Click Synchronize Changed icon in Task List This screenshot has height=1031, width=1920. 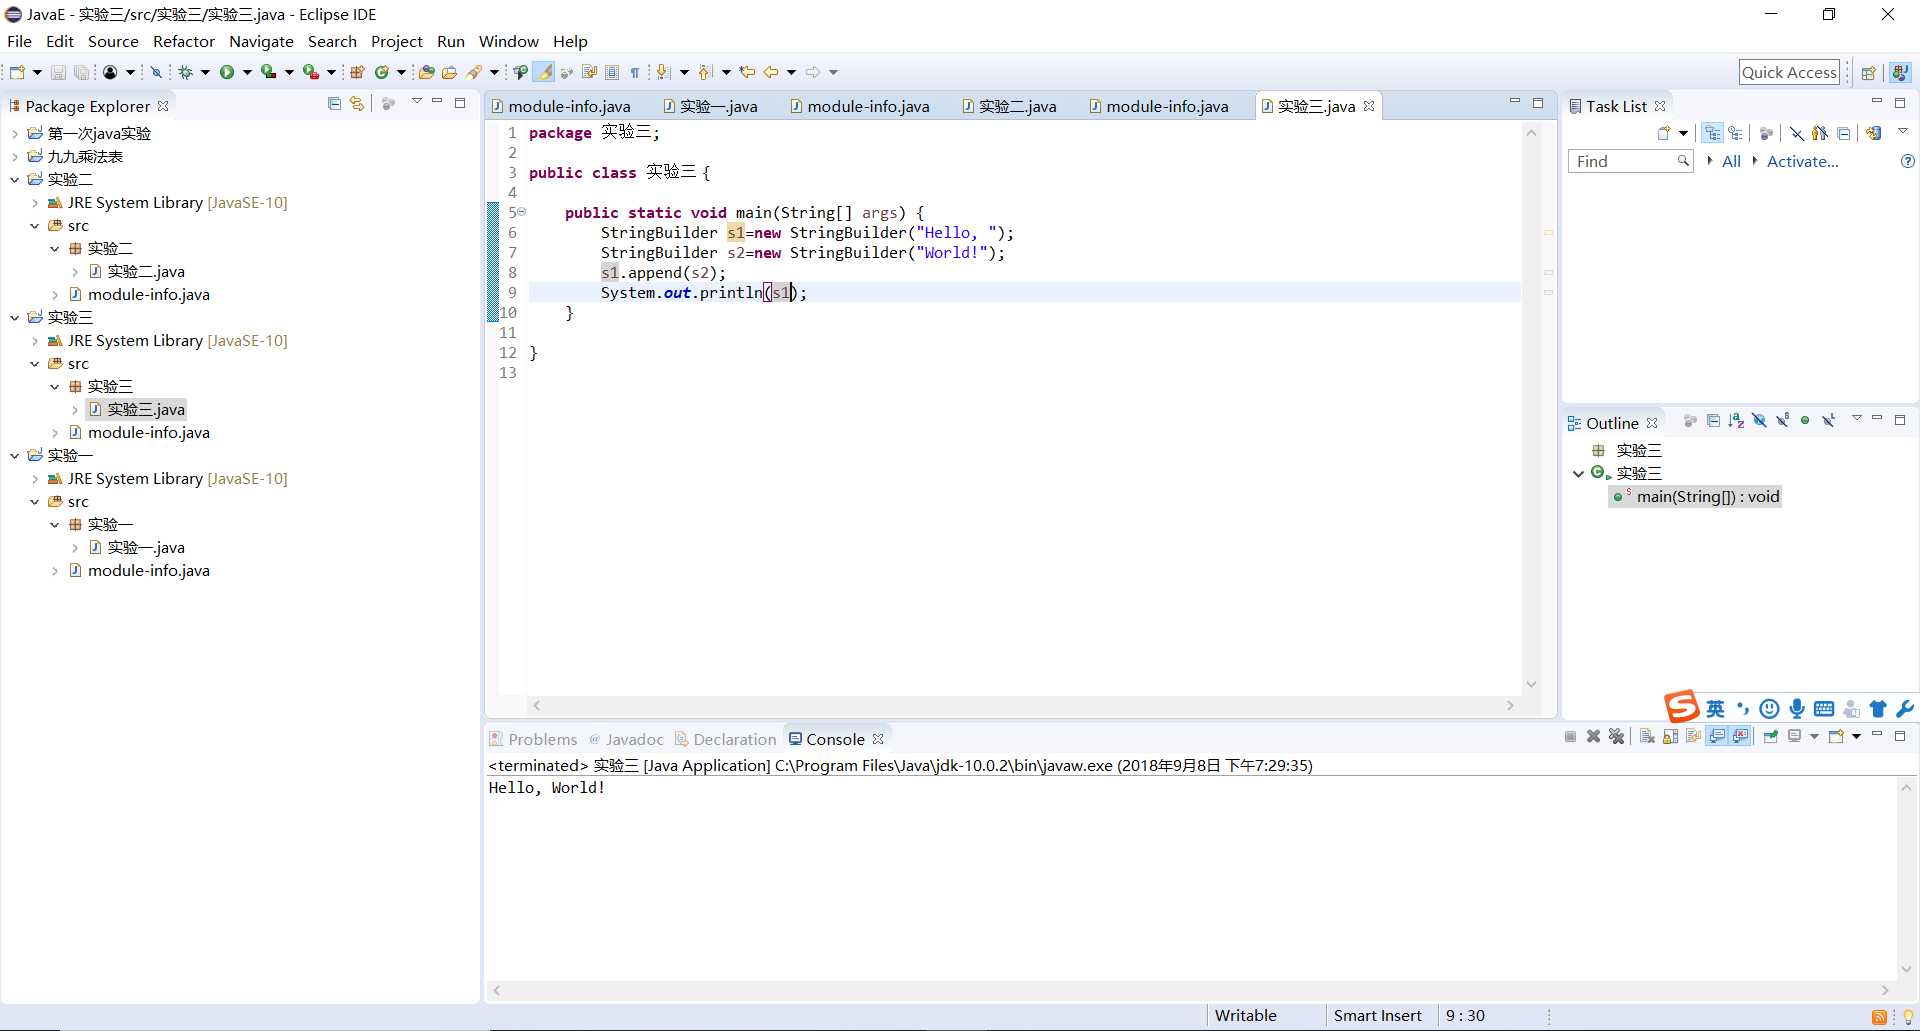[x=1874, y=133]
